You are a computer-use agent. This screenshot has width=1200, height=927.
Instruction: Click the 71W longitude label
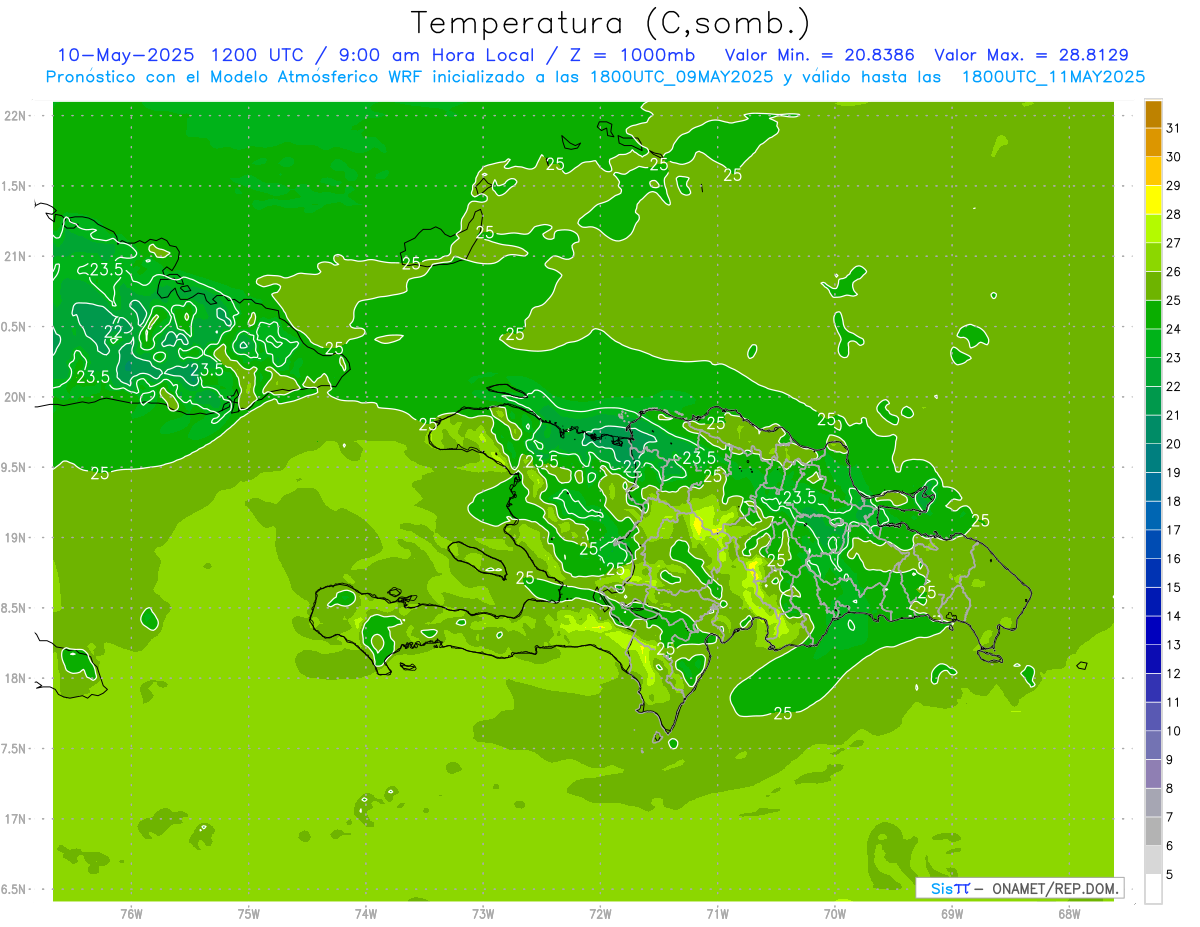[x=717, y=914]
